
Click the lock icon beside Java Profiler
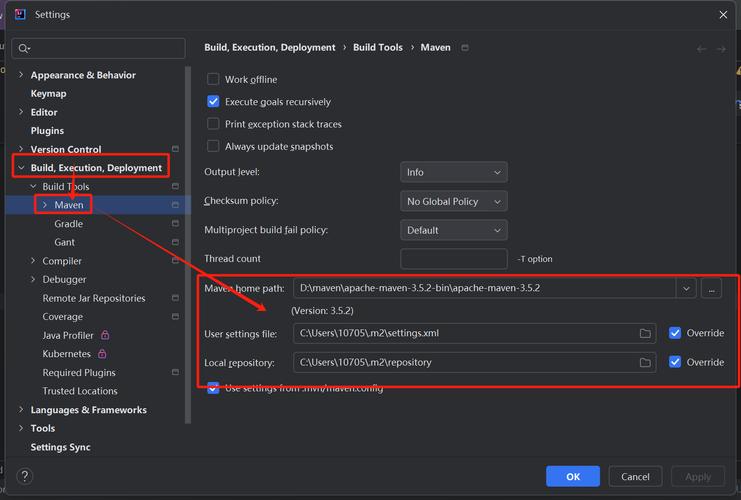pos(105,336)
